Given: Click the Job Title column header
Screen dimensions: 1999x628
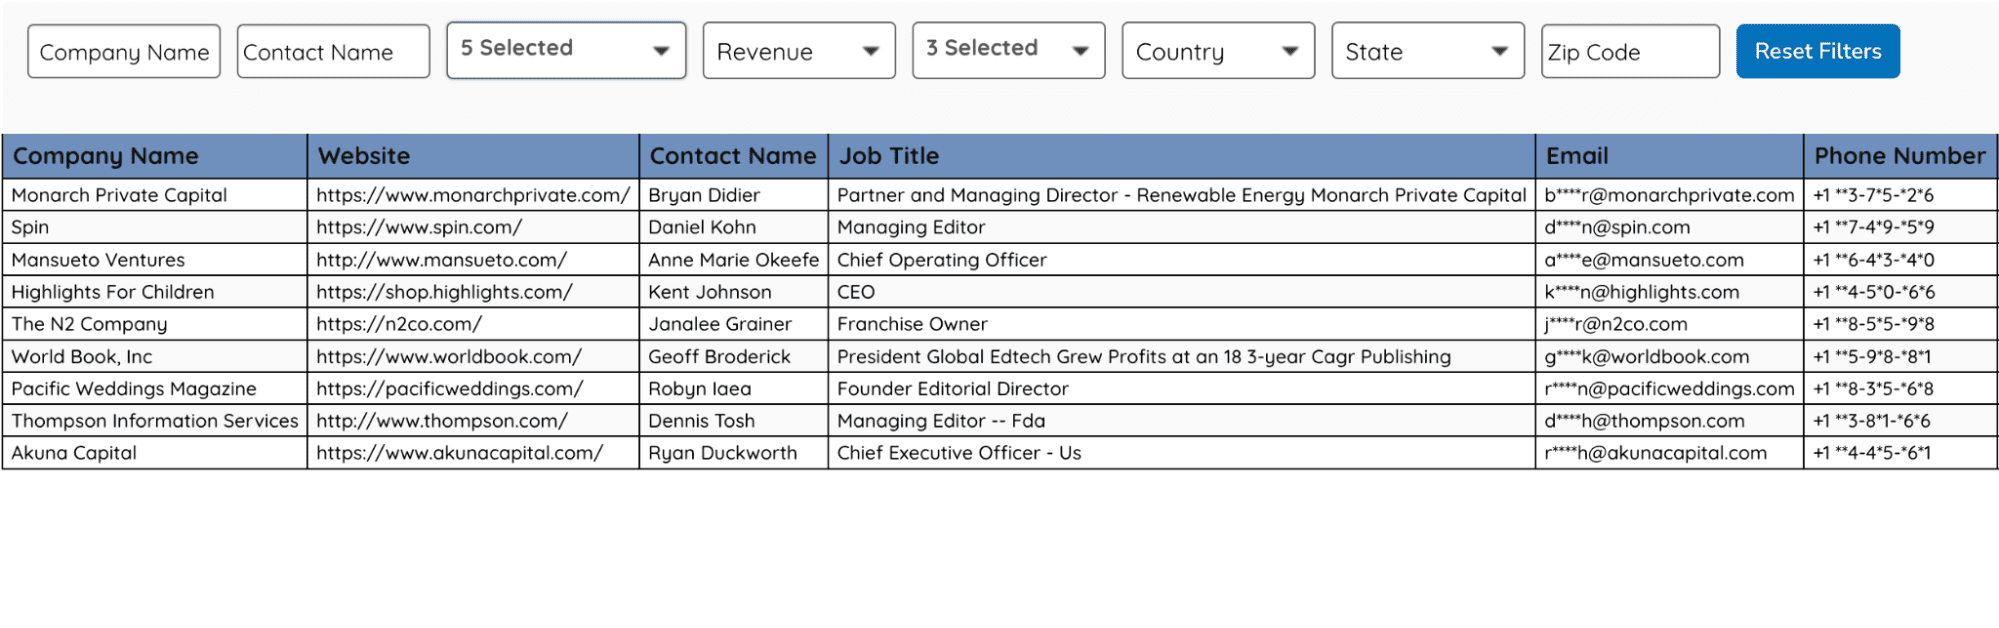Looking at the screenshot, I should [x=889, y=156].
